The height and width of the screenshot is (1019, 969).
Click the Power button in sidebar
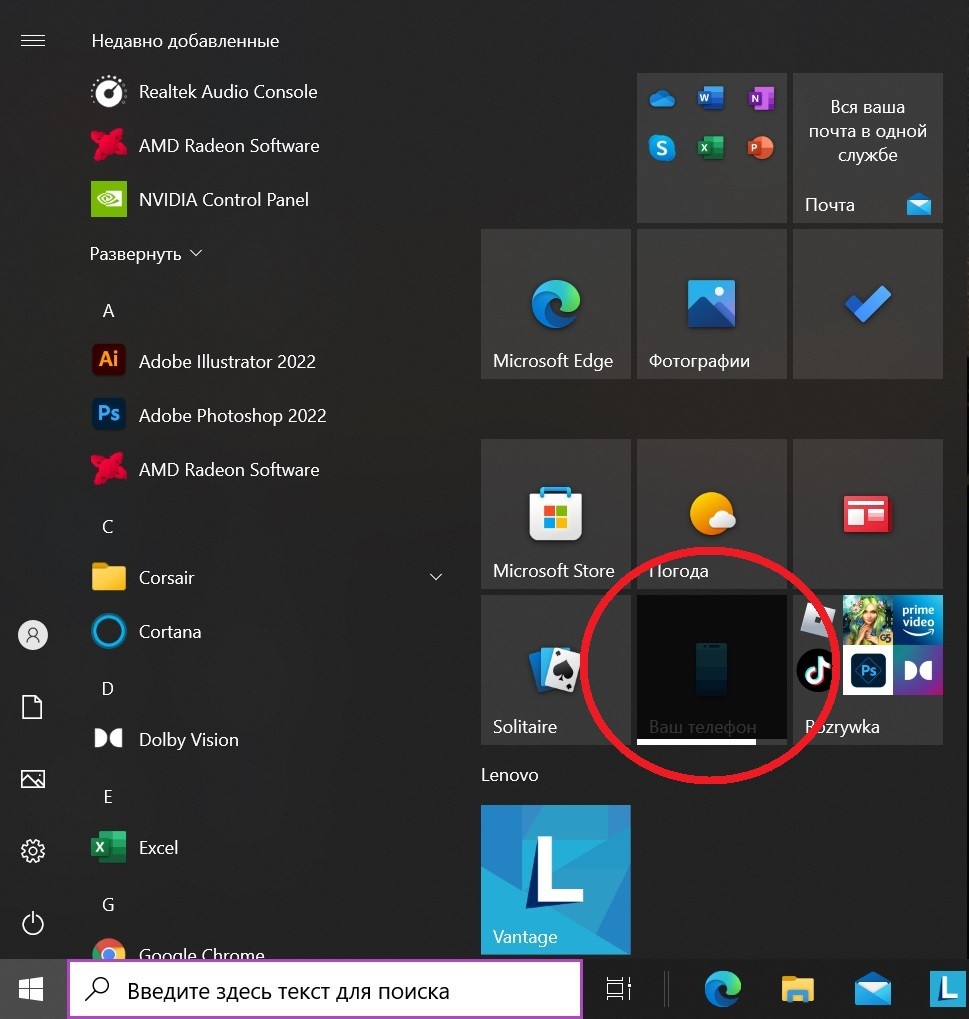(x=33, y=923)
